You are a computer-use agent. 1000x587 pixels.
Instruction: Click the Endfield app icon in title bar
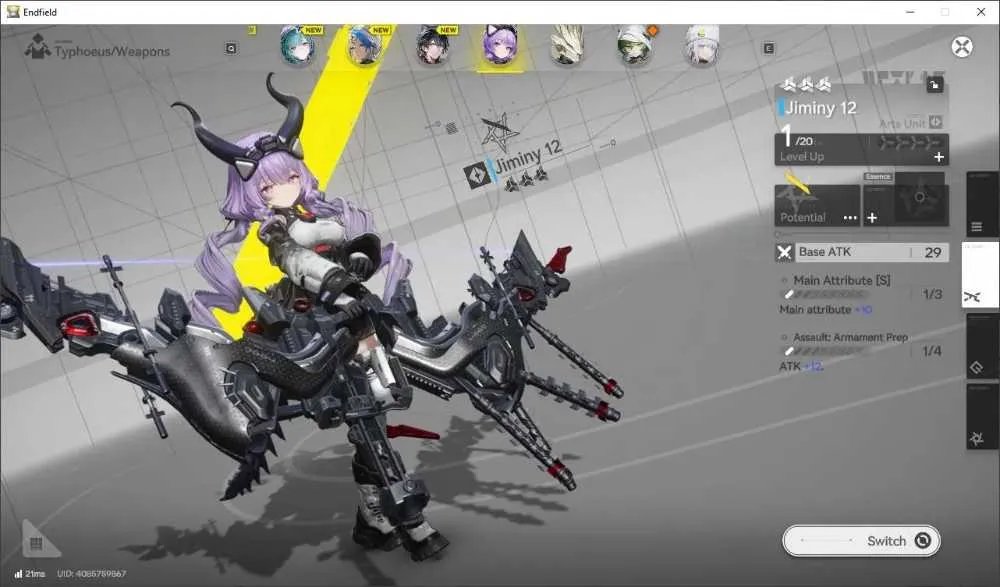(13, 11)
